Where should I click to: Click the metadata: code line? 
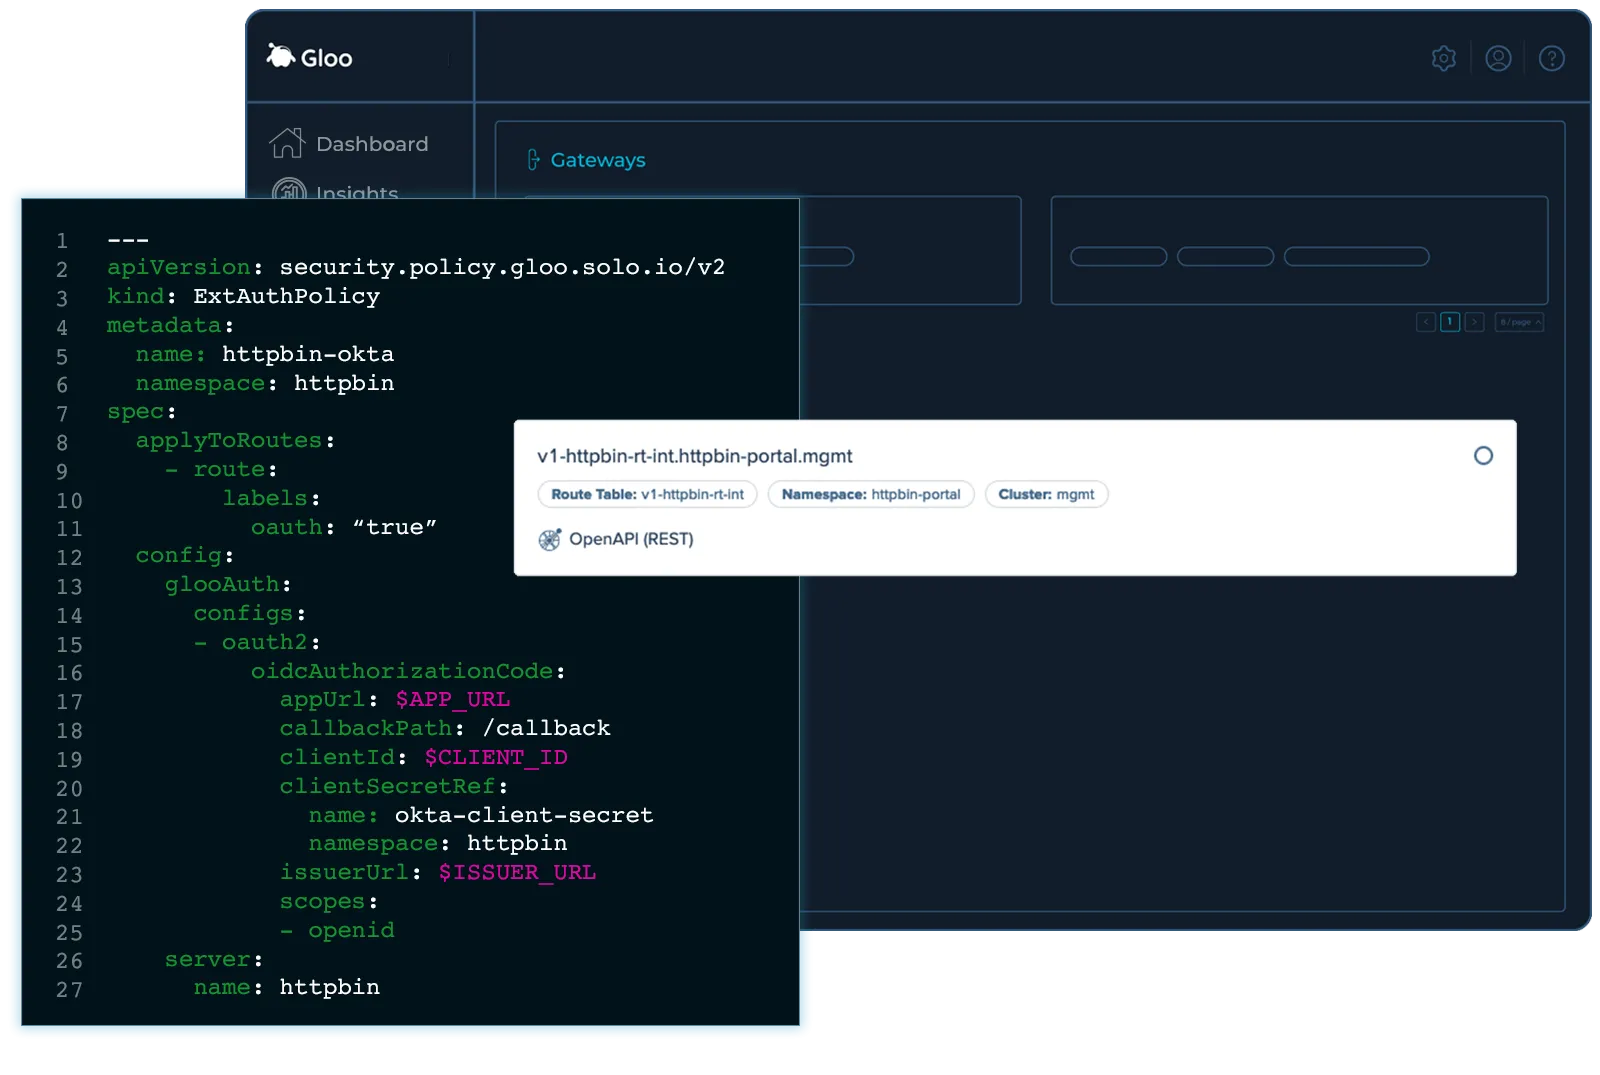[x=170, y=325]
